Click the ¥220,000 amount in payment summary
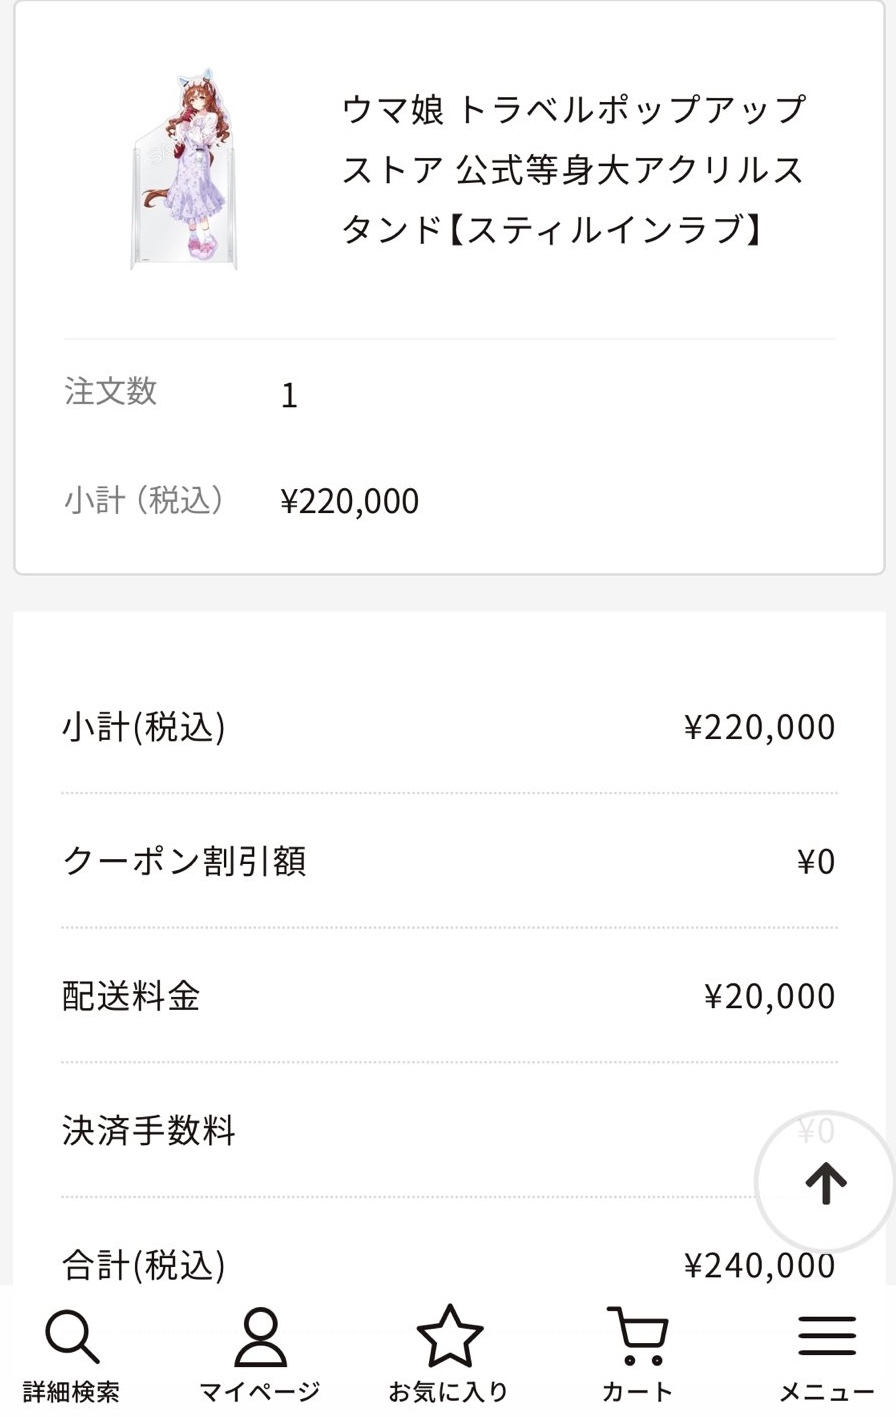Viewport: 896px width, 1417px height. tap(759, 727)
